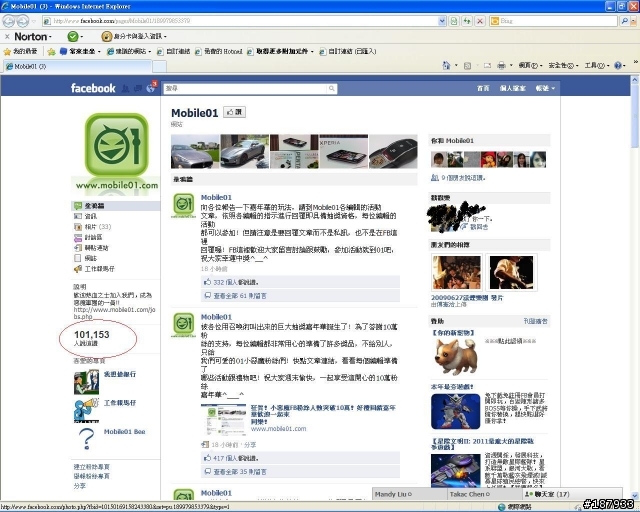Expand the Home icon dropdown arrow
The image size is (640, 512).
[x=456, y=65]
